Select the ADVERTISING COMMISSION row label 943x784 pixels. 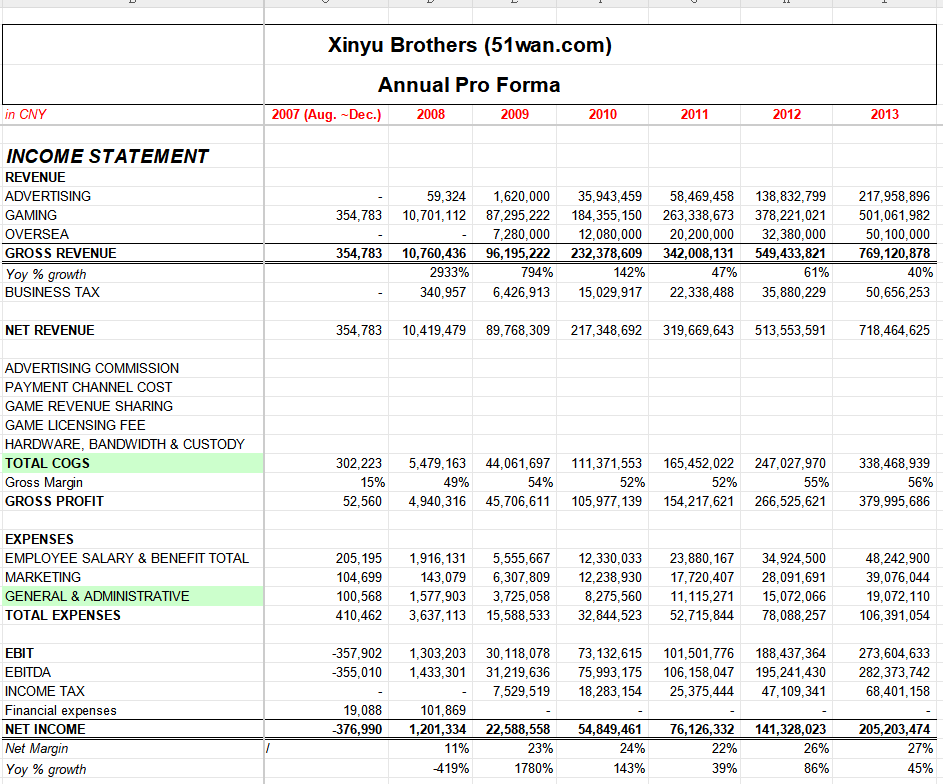[92, 369]
